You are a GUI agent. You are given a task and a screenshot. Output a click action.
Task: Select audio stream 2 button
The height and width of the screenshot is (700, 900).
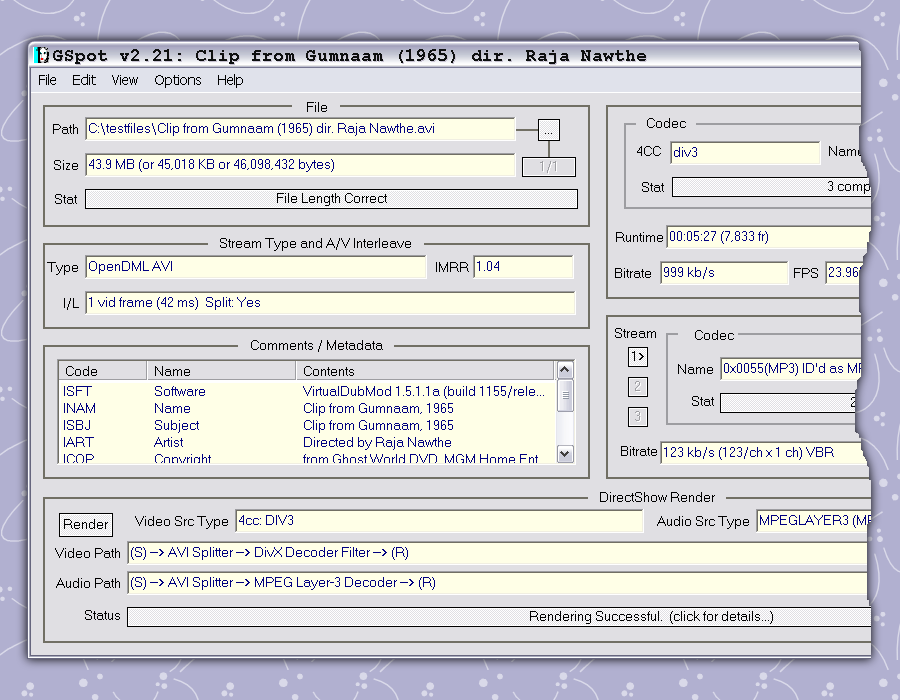(638, 387)
